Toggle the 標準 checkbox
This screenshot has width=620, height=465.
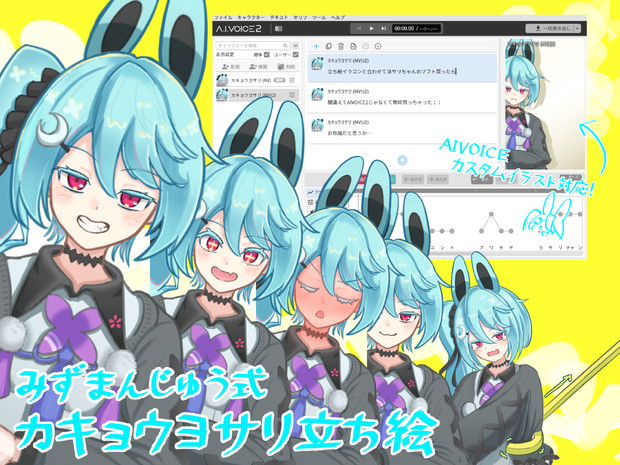tap(267, 55)
